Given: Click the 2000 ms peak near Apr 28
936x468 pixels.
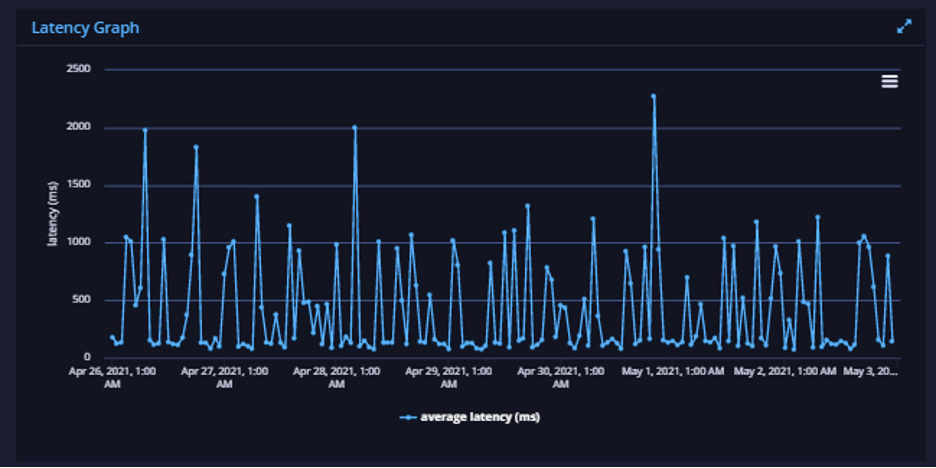Looking at the screenshot, I should pyautogui.click(x=355, y=127).
